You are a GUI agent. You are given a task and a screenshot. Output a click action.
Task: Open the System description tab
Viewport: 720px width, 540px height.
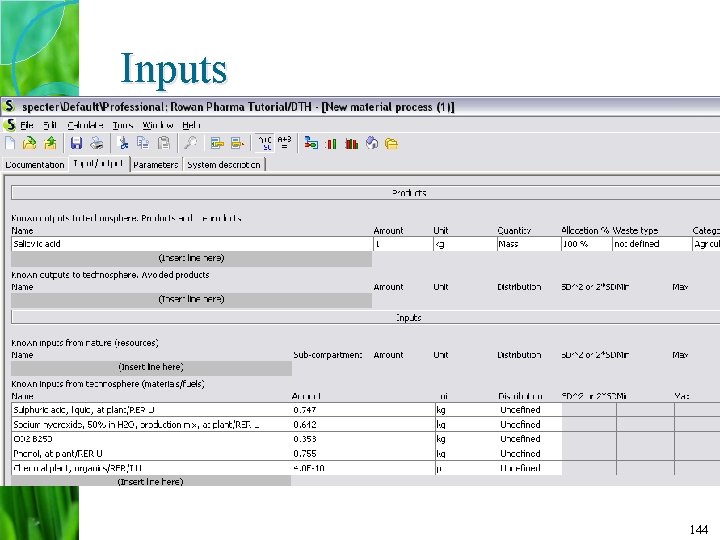coord(224,165)
